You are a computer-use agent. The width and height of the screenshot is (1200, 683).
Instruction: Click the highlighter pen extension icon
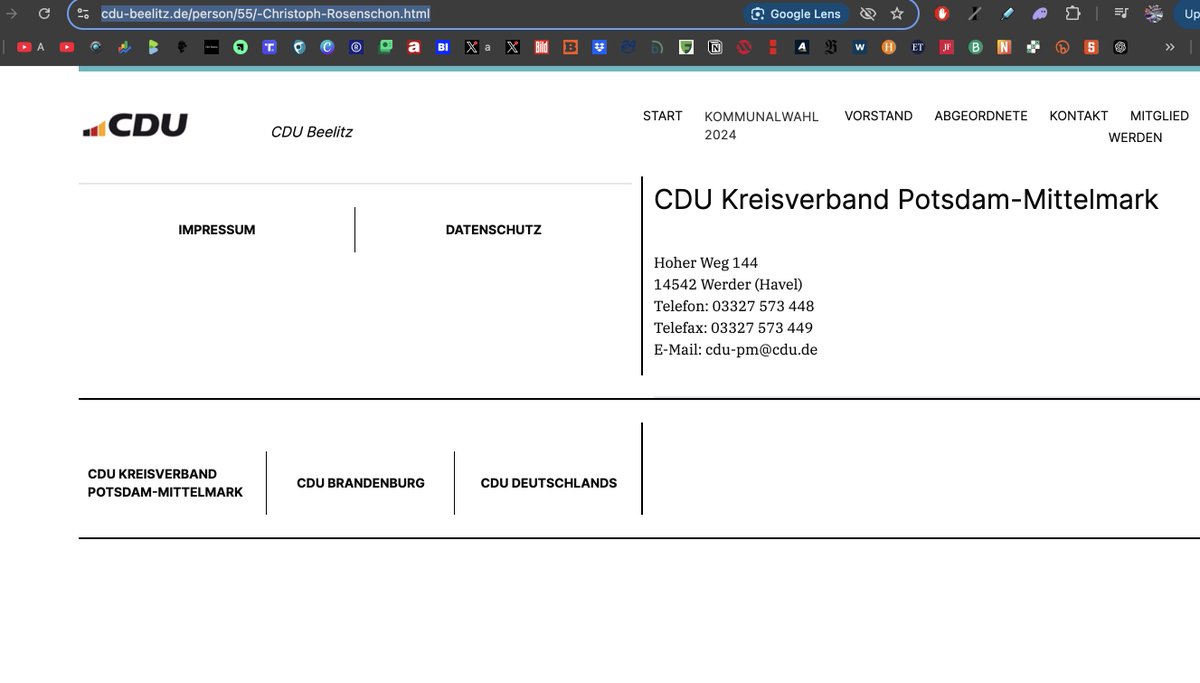(x=1007, y=13)
